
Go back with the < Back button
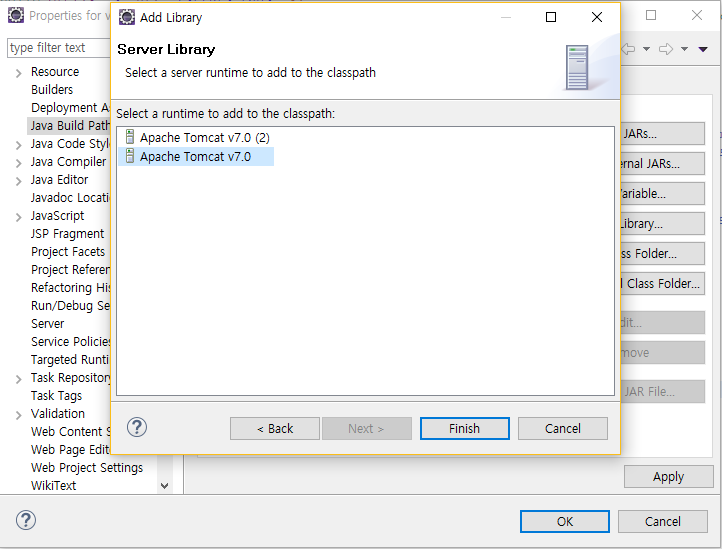[275, 429]
